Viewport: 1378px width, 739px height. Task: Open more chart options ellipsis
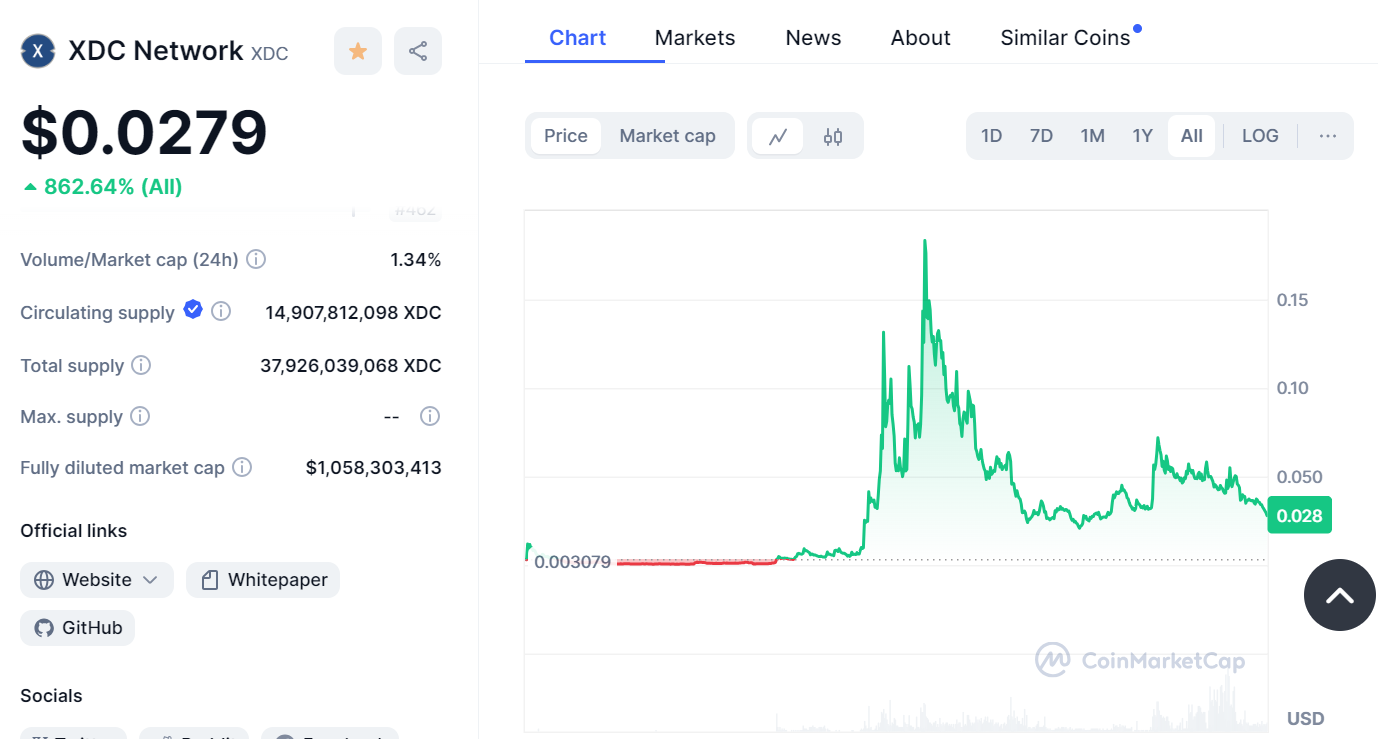point(1328,136)
